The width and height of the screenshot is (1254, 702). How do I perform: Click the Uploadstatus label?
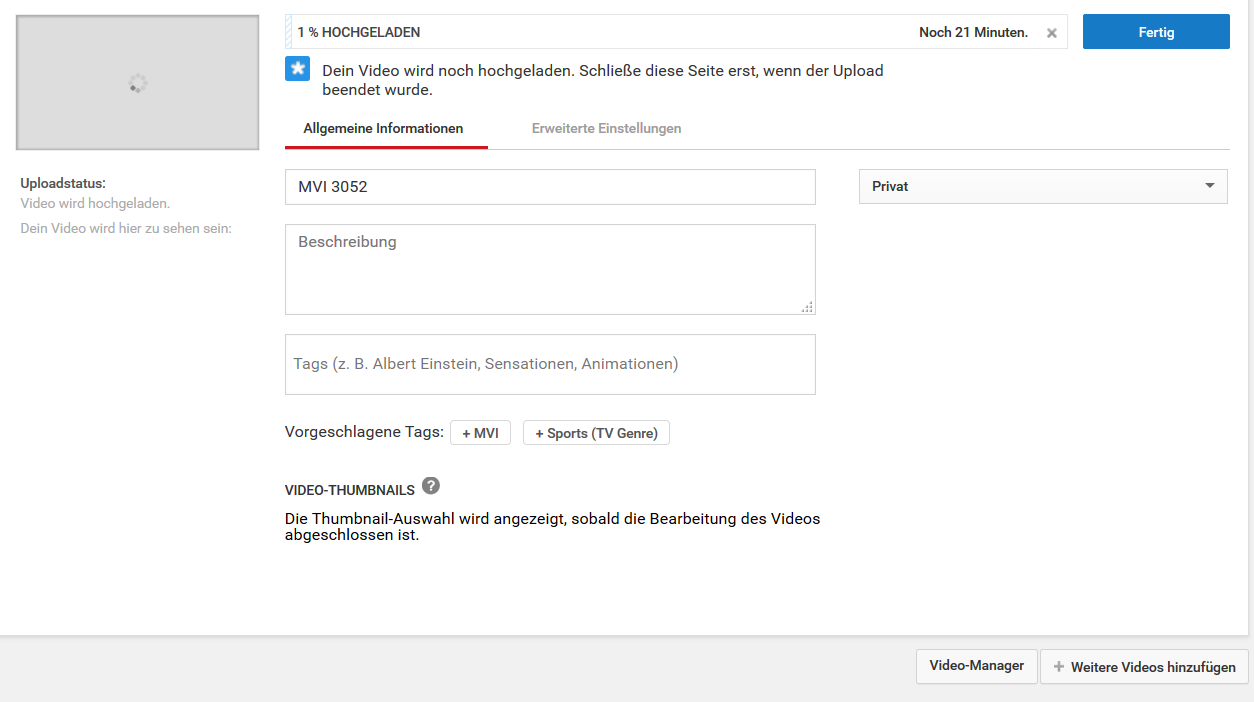tap(63, 183)
